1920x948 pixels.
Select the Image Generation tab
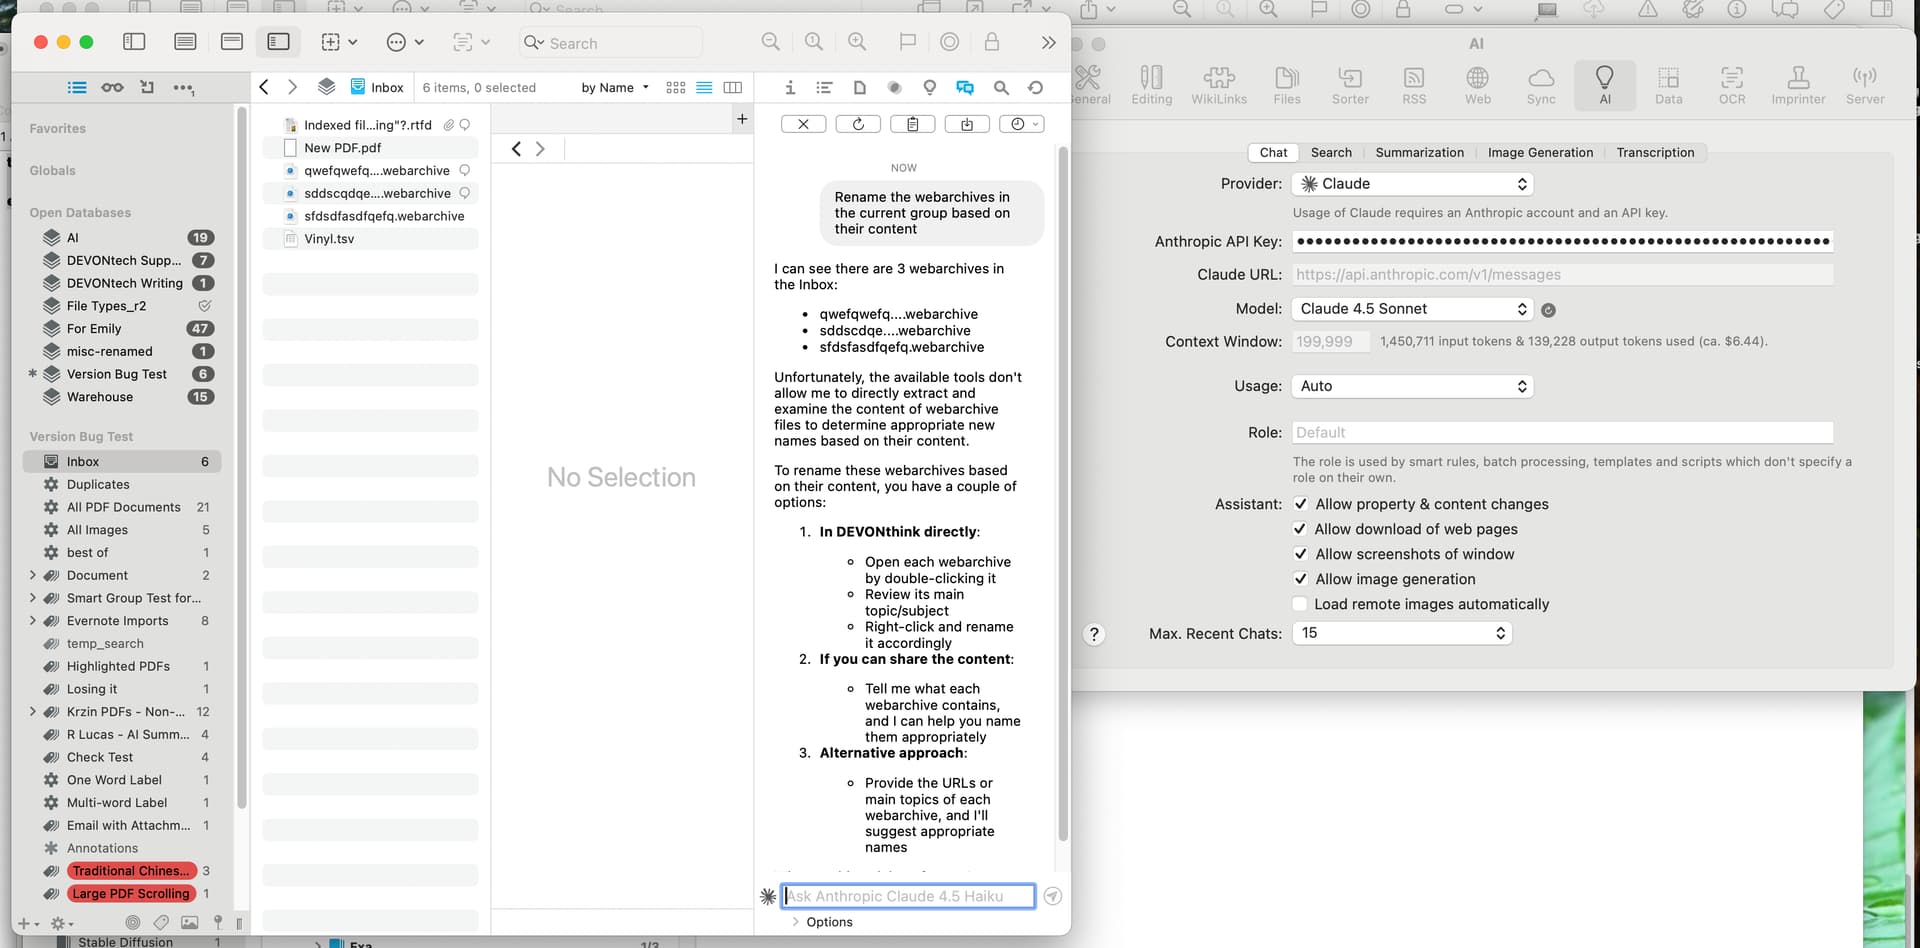coord(1539,153)
